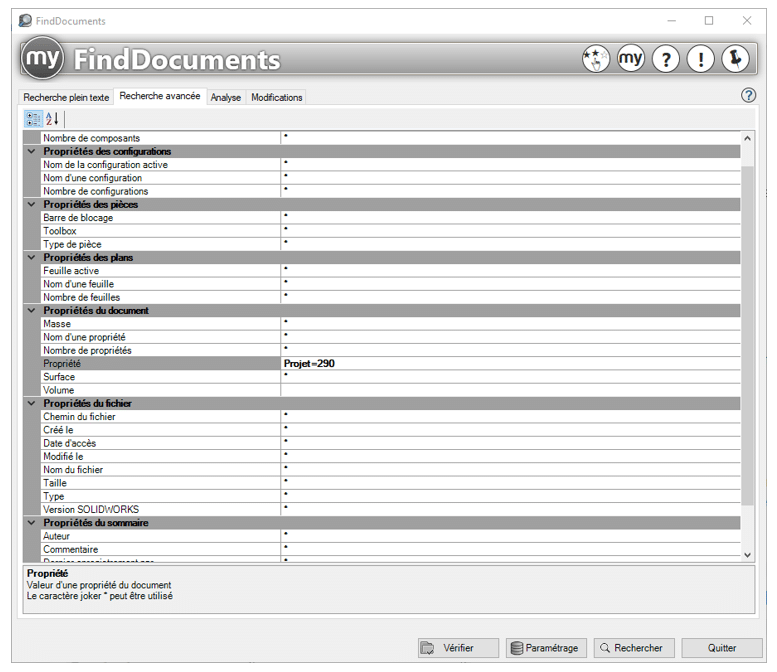
Task: Select the Taille property row
Action: tap(390, 483)
